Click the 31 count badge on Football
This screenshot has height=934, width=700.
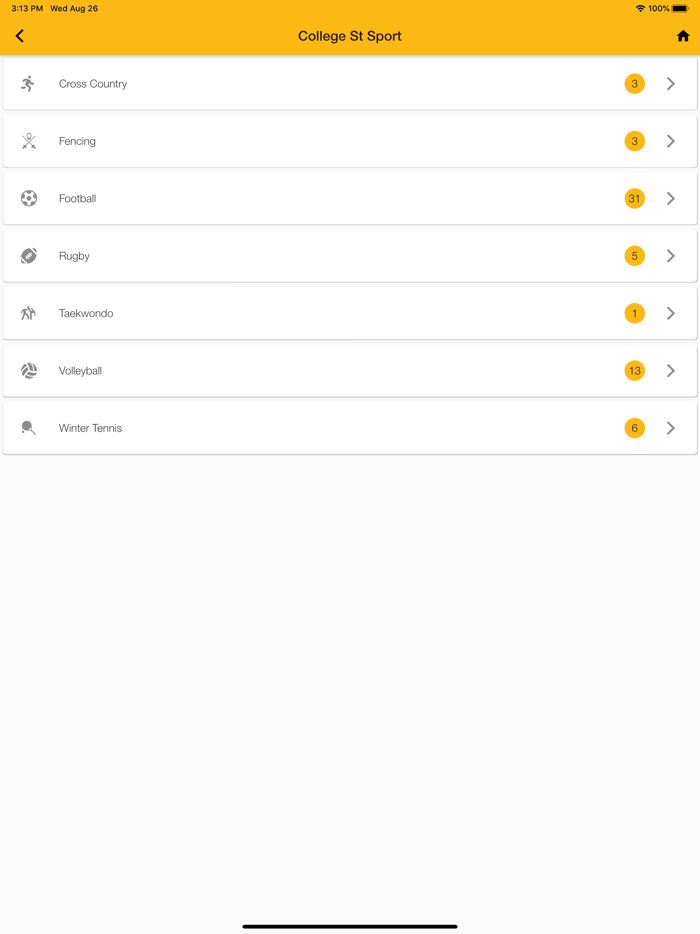[634, 198]
